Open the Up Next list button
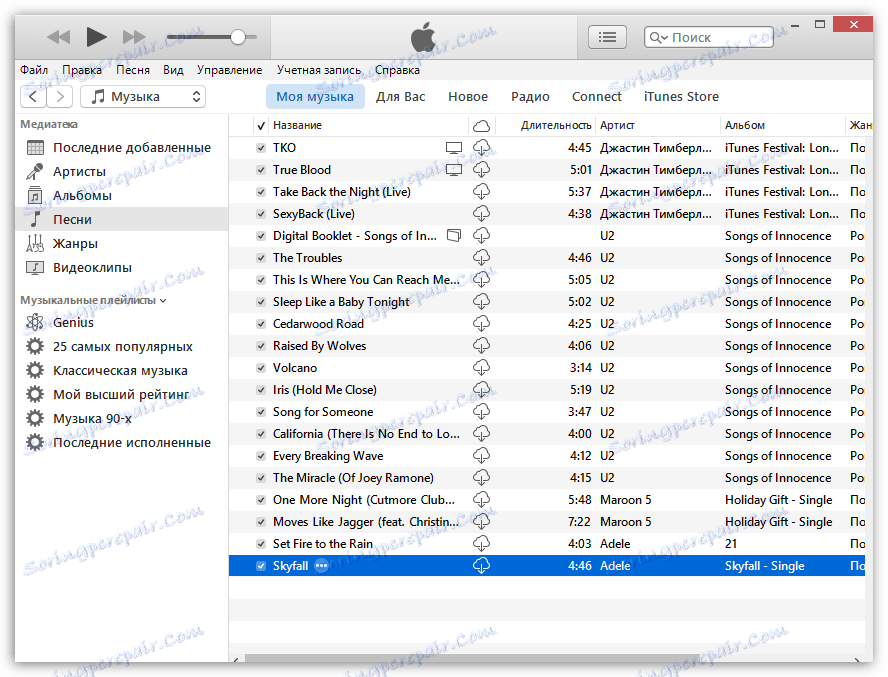The image size is (888, 677). (607, 37)
